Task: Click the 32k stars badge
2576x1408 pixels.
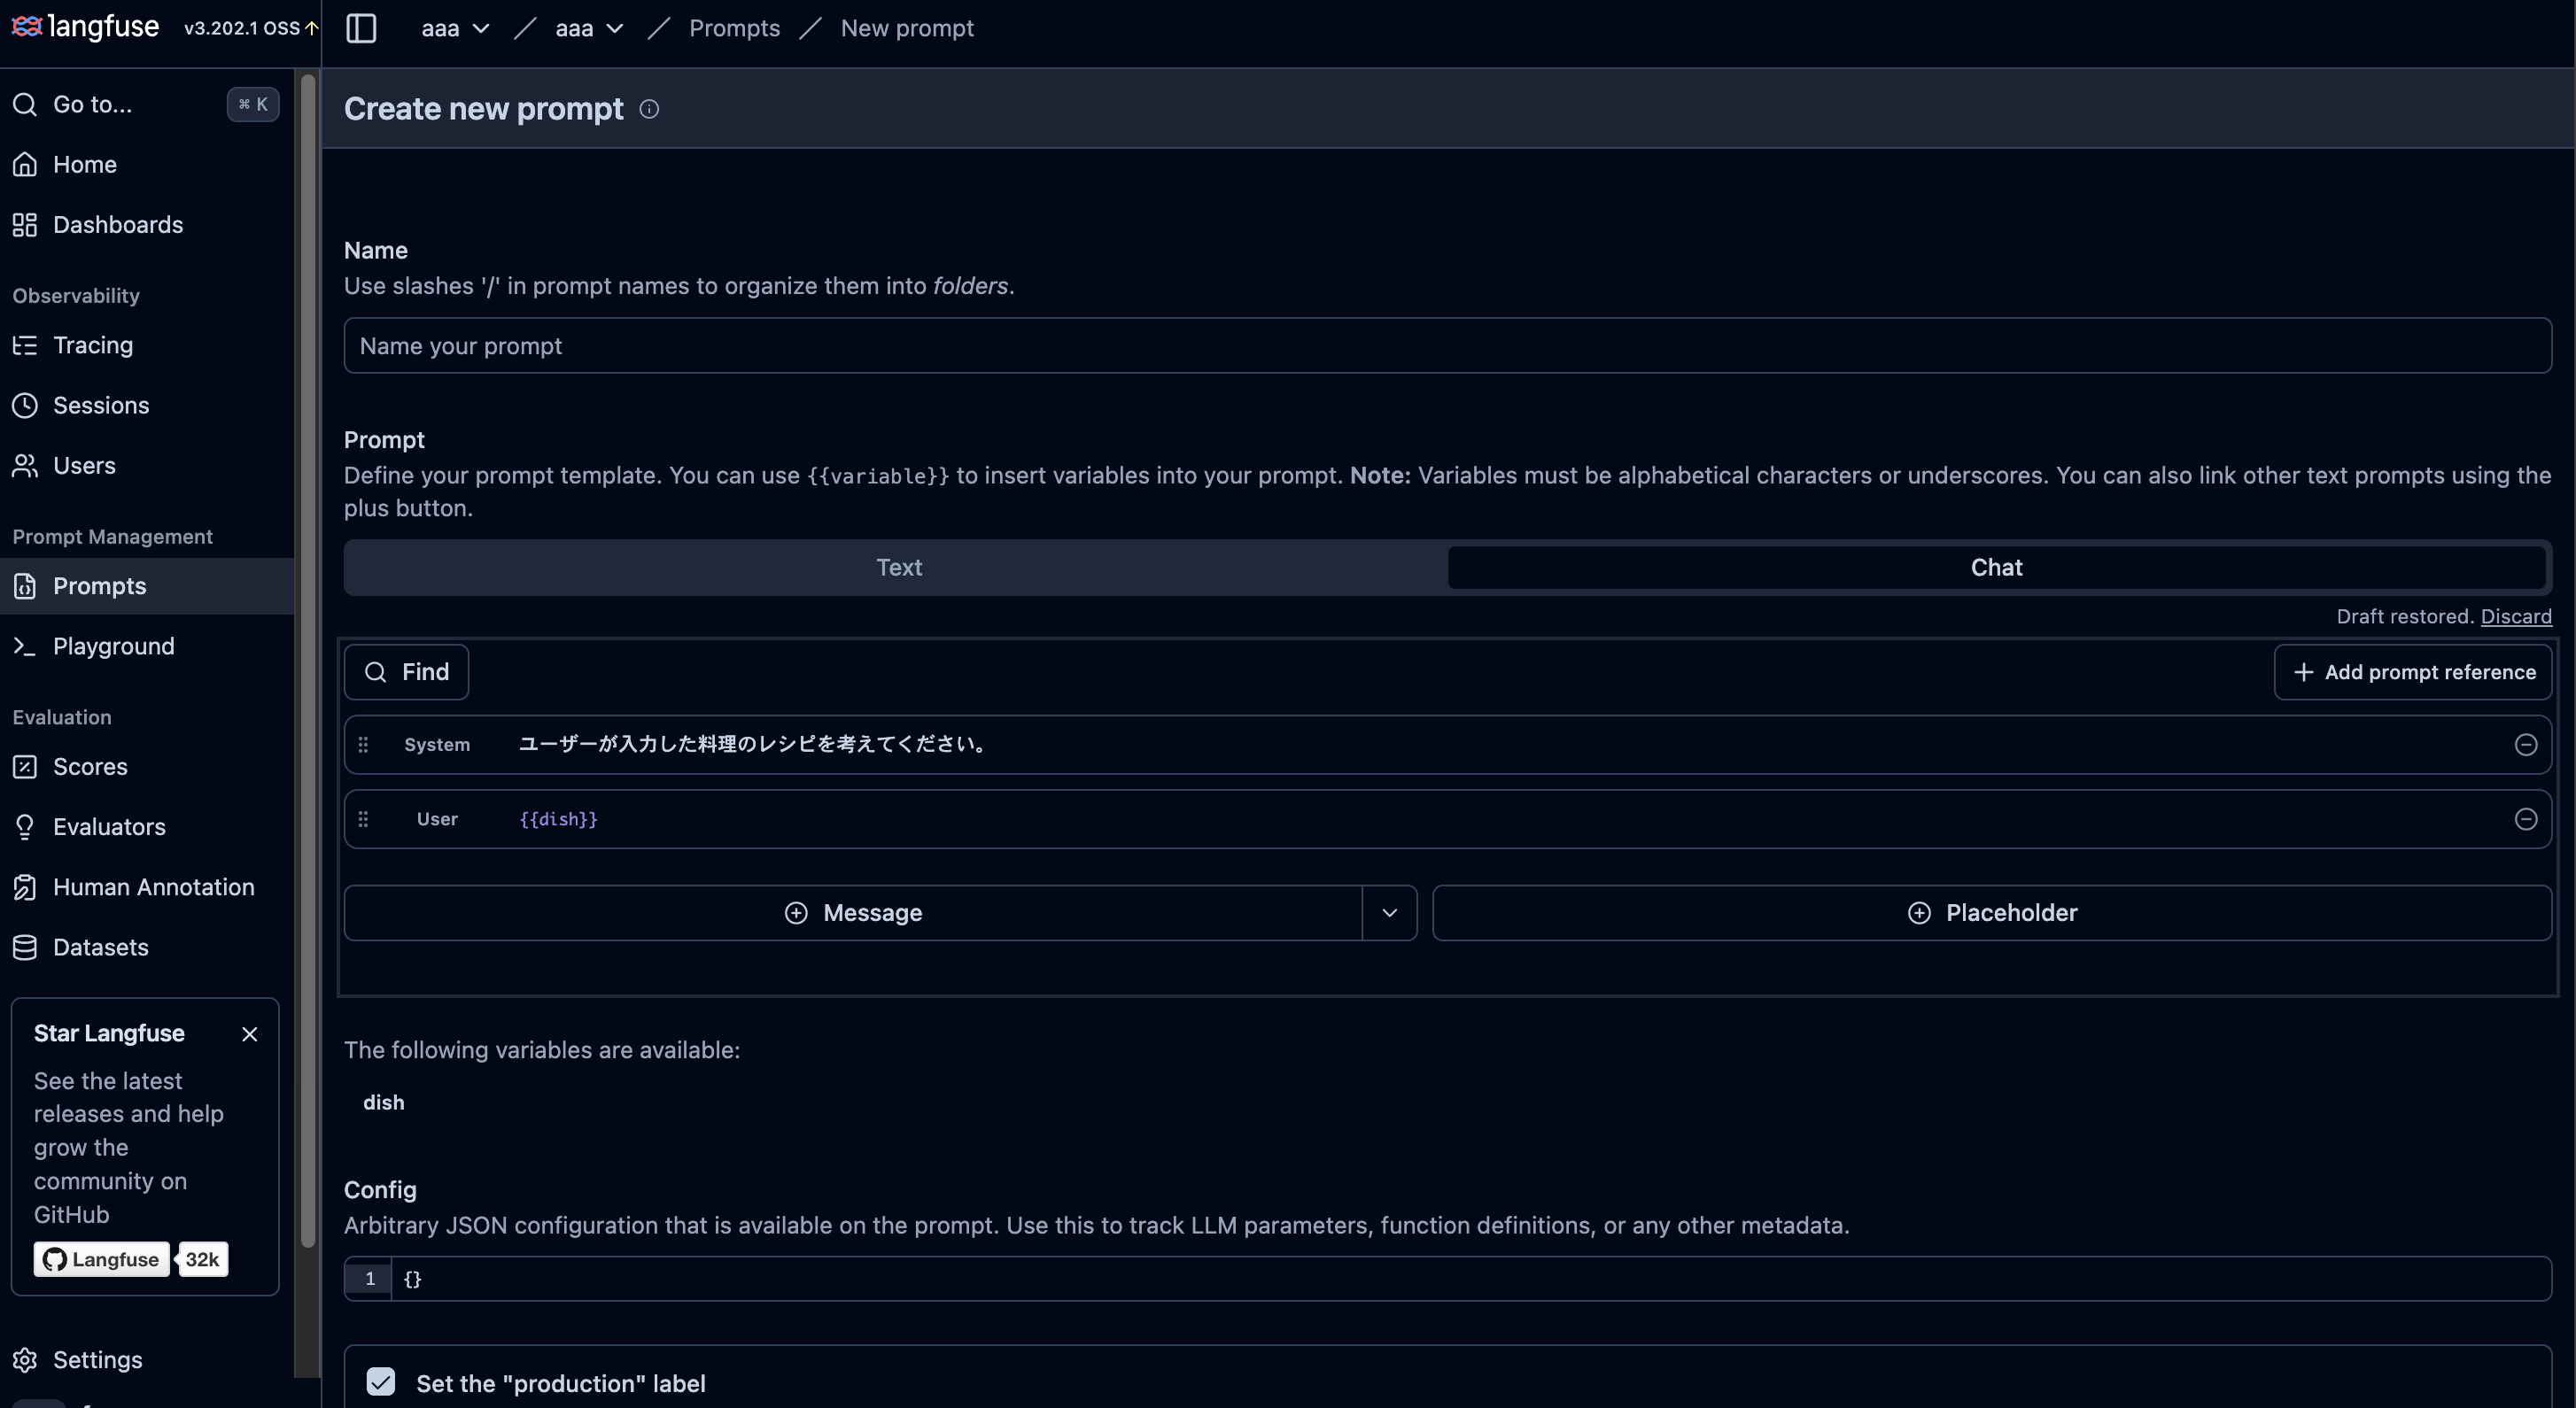Action: pyautogui.click(x=202, y=1259)
